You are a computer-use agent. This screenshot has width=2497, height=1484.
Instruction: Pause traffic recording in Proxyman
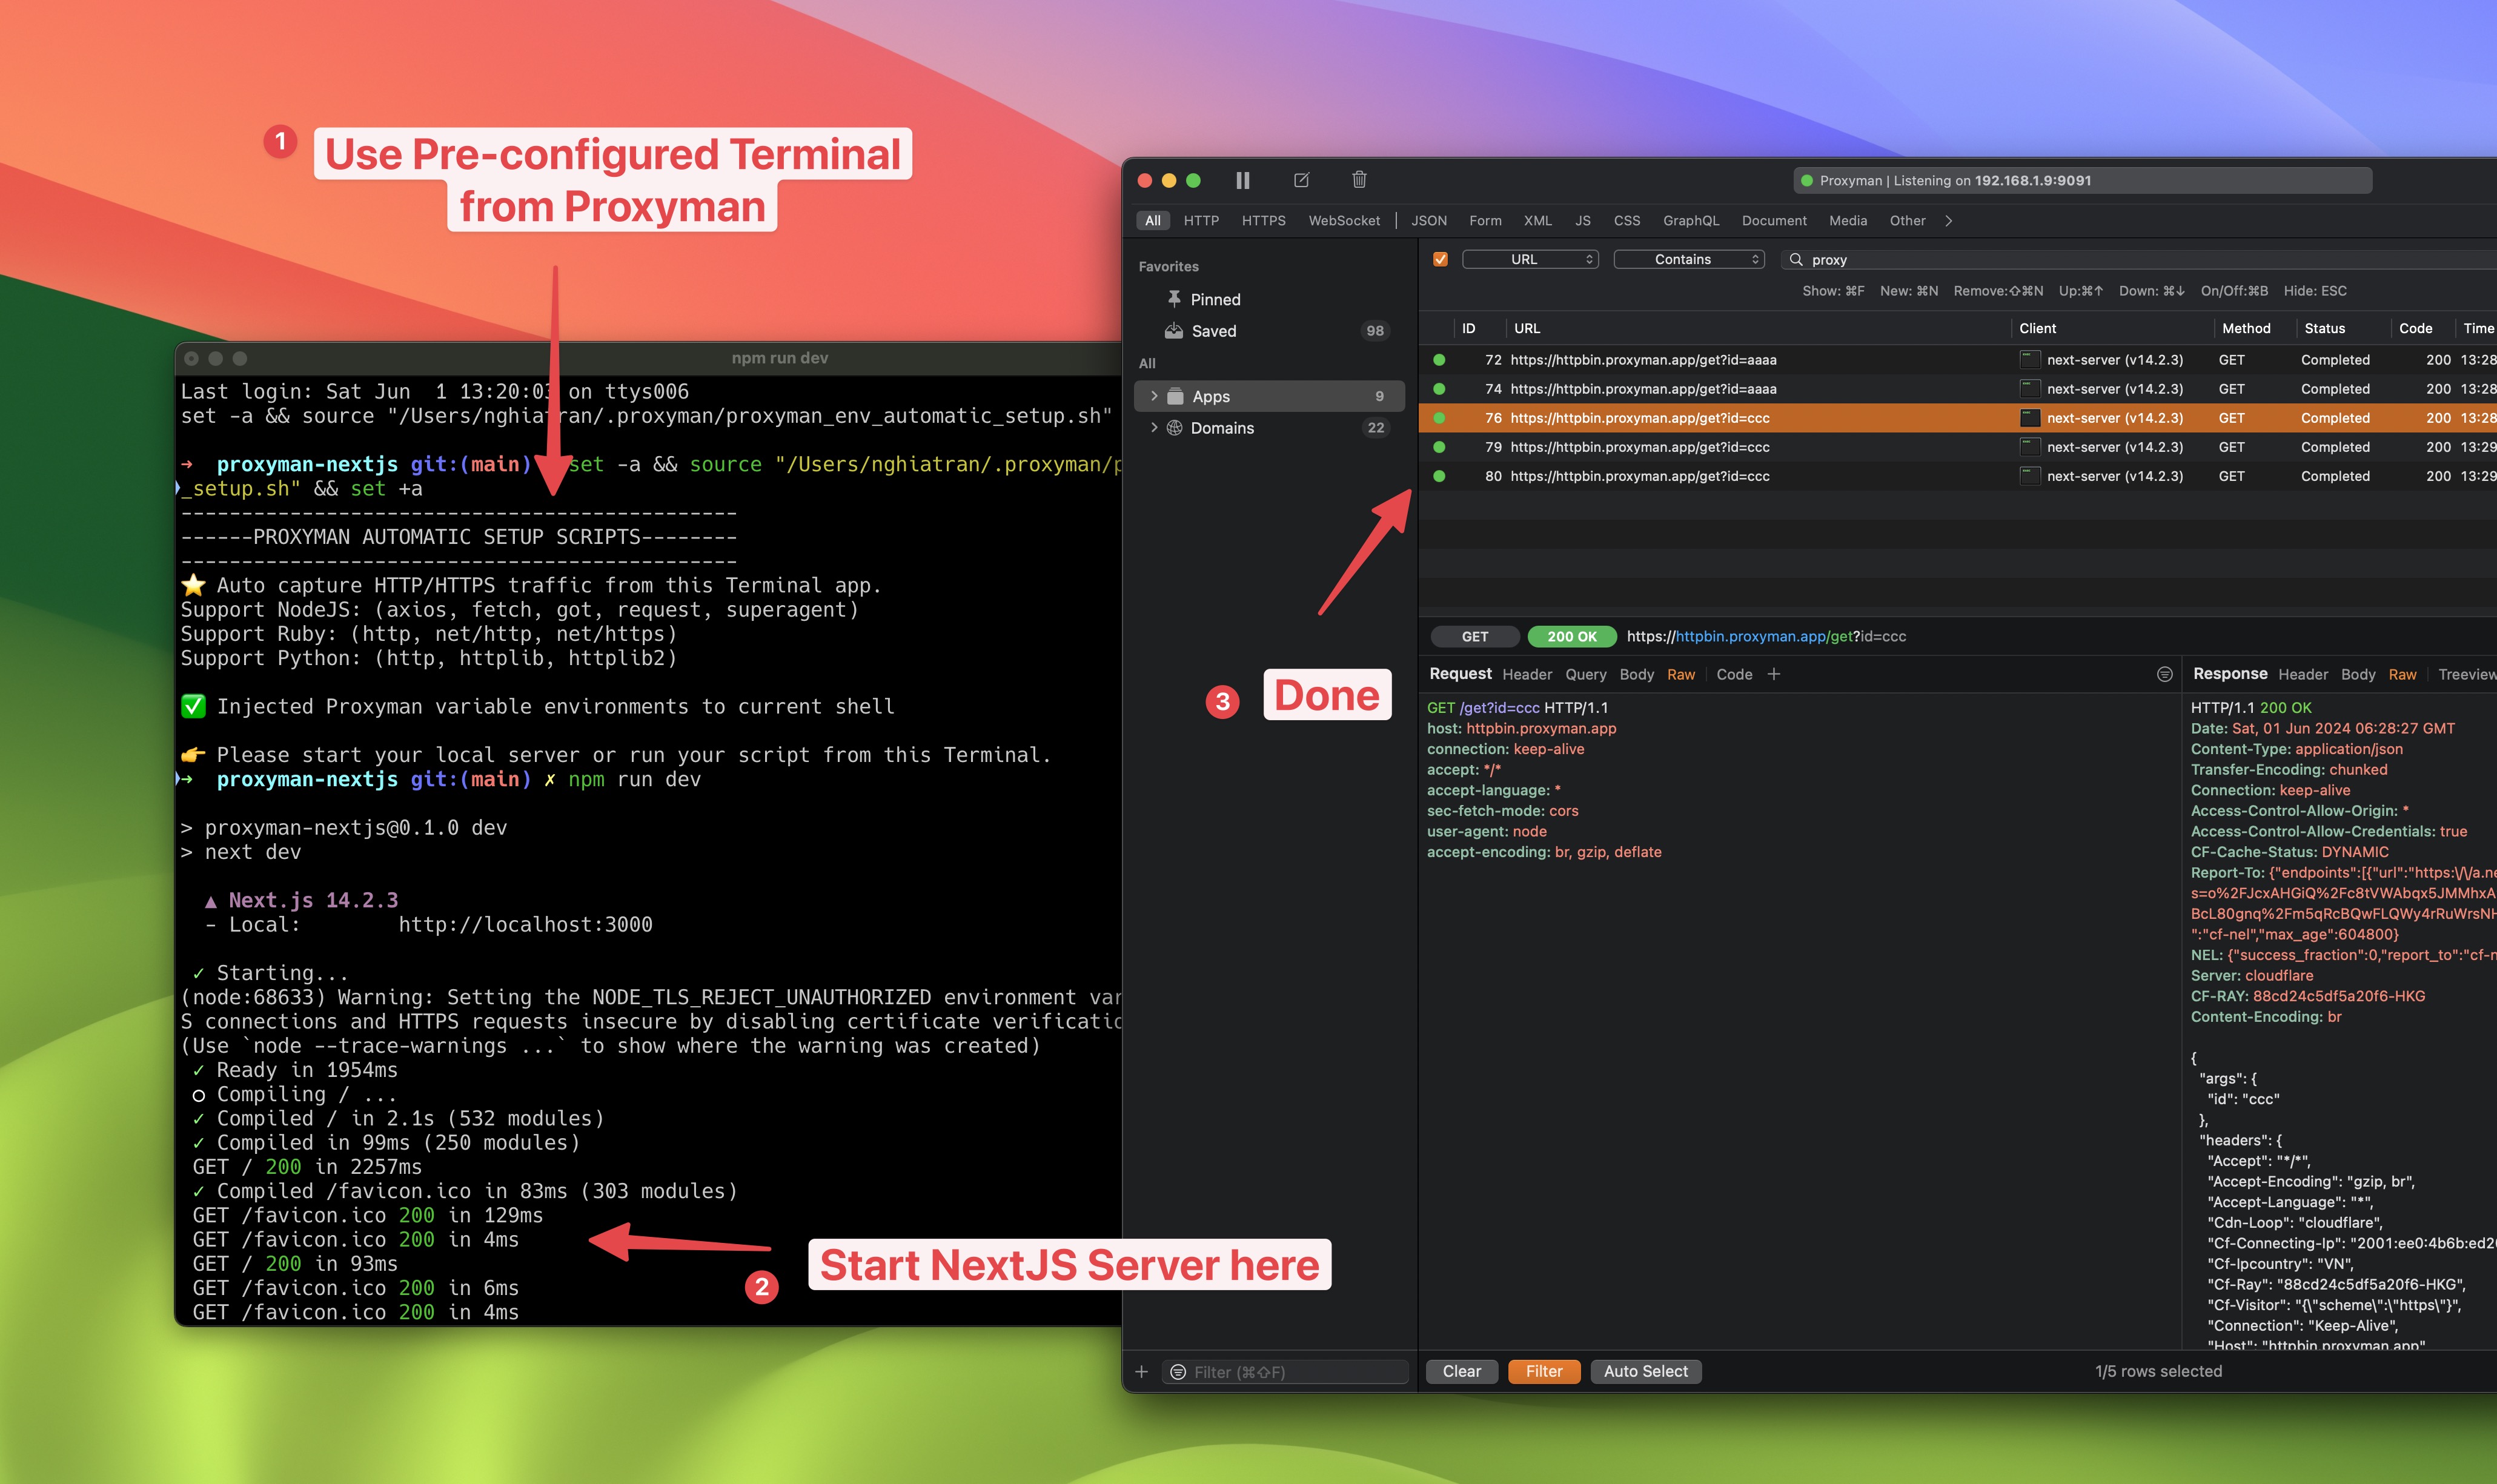coord(1242,180)
